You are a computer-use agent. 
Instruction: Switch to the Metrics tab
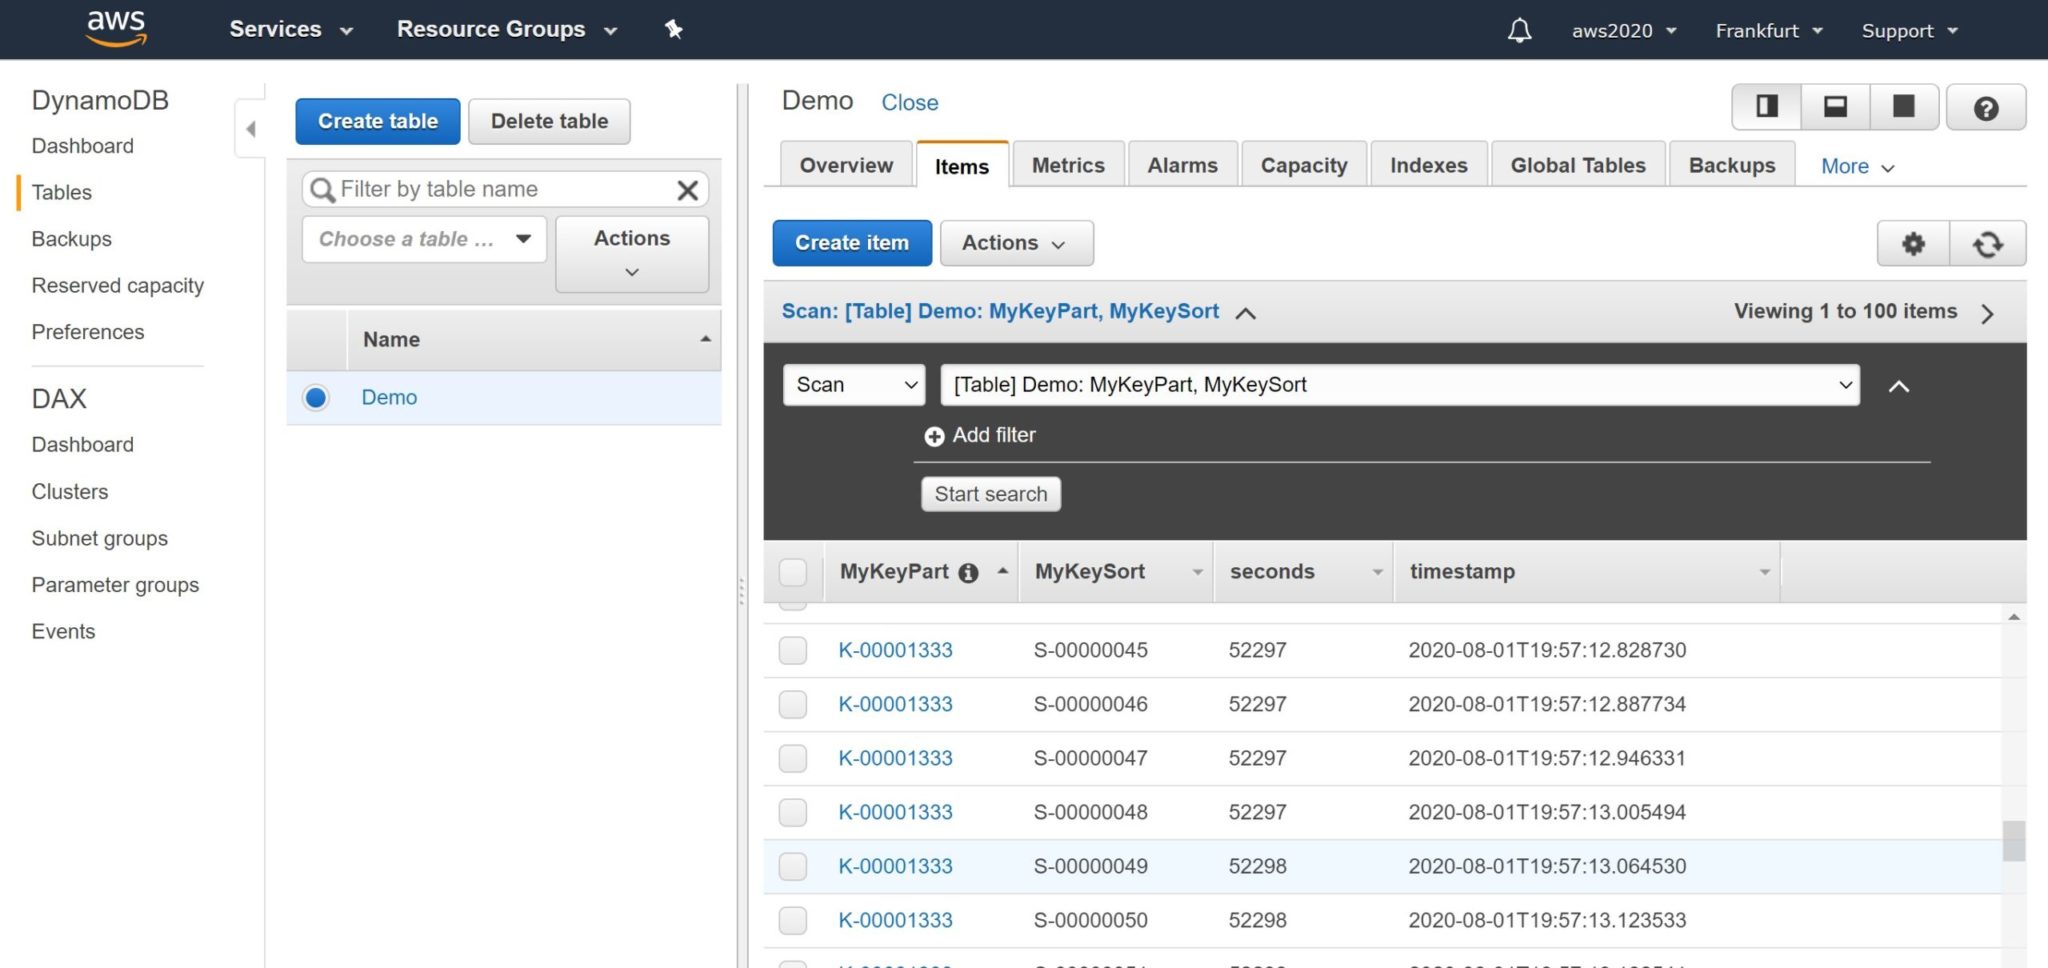[1067, 166]
